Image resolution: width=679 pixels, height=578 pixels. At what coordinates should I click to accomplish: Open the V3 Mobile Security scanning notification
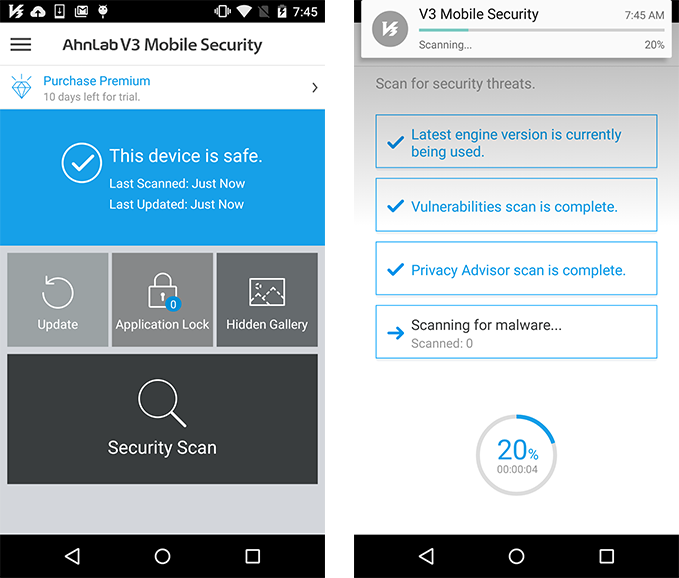click(x=516, y=29)
